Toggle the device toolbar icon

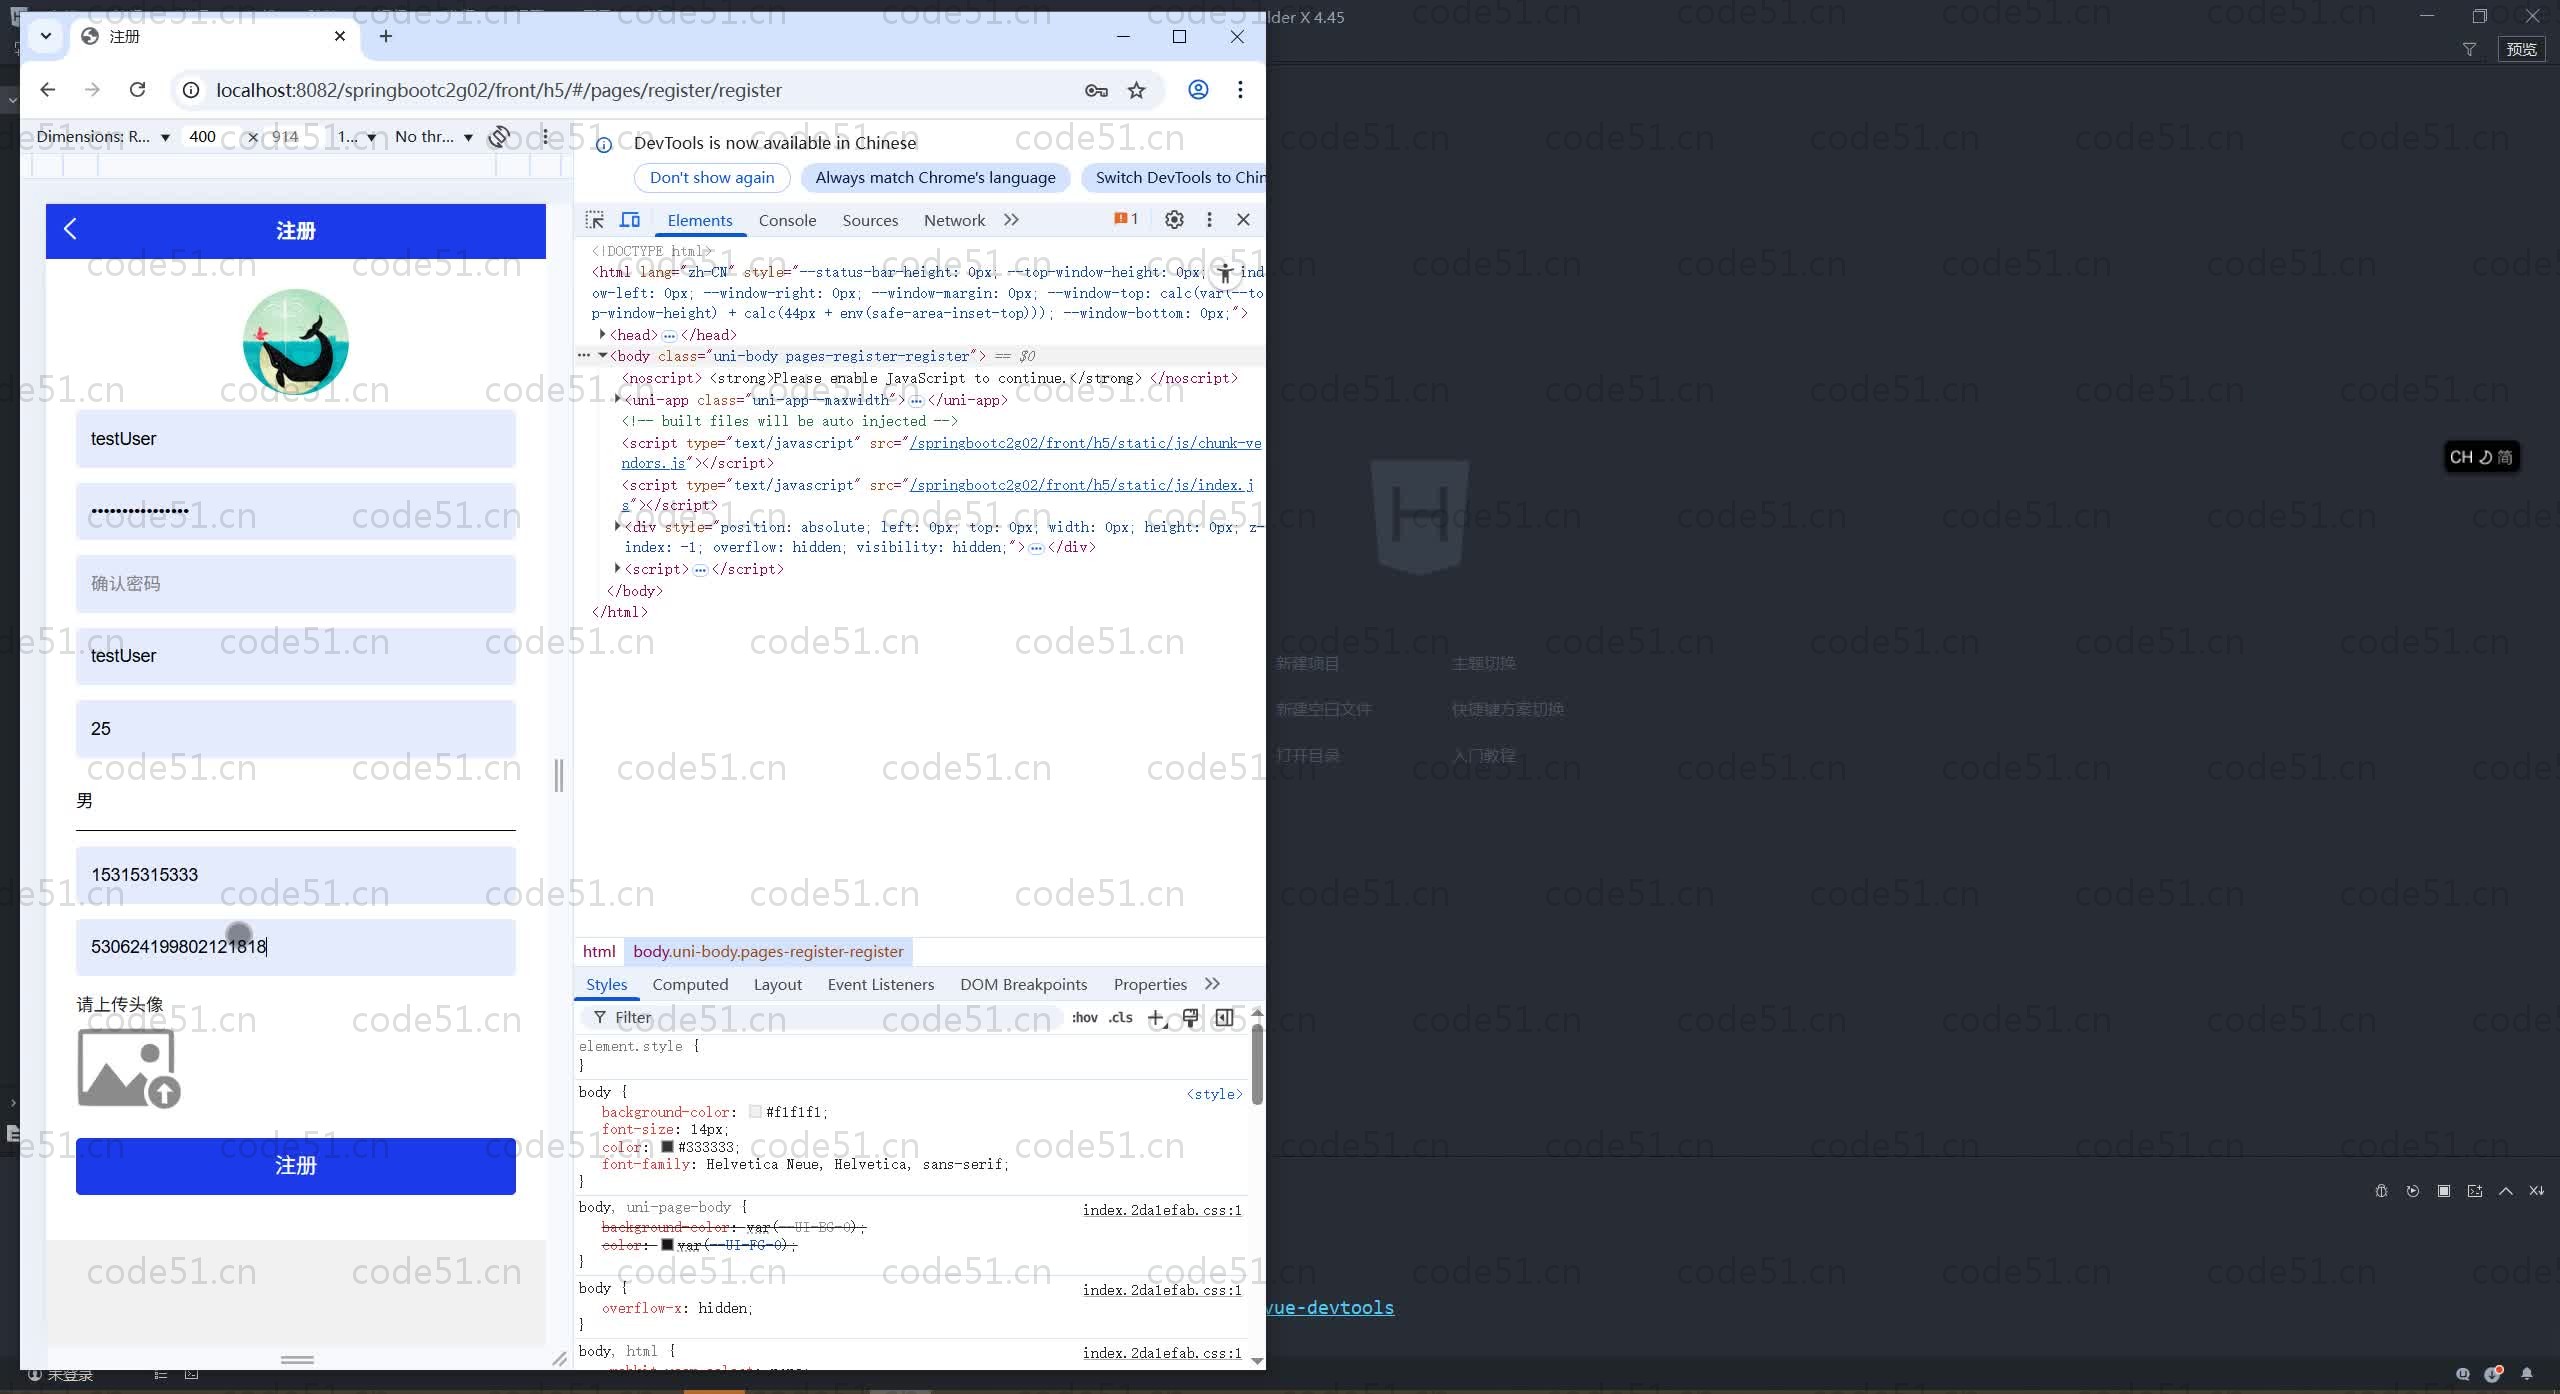tap(630, 220)
